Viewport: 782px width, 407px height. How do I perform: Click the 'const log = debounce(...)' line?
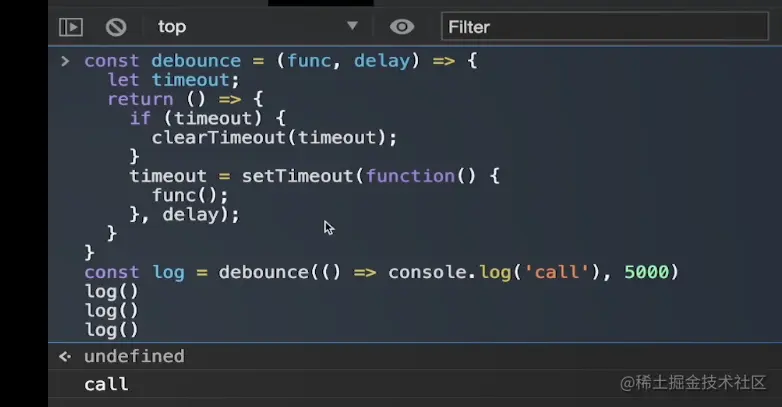point(382,272)
